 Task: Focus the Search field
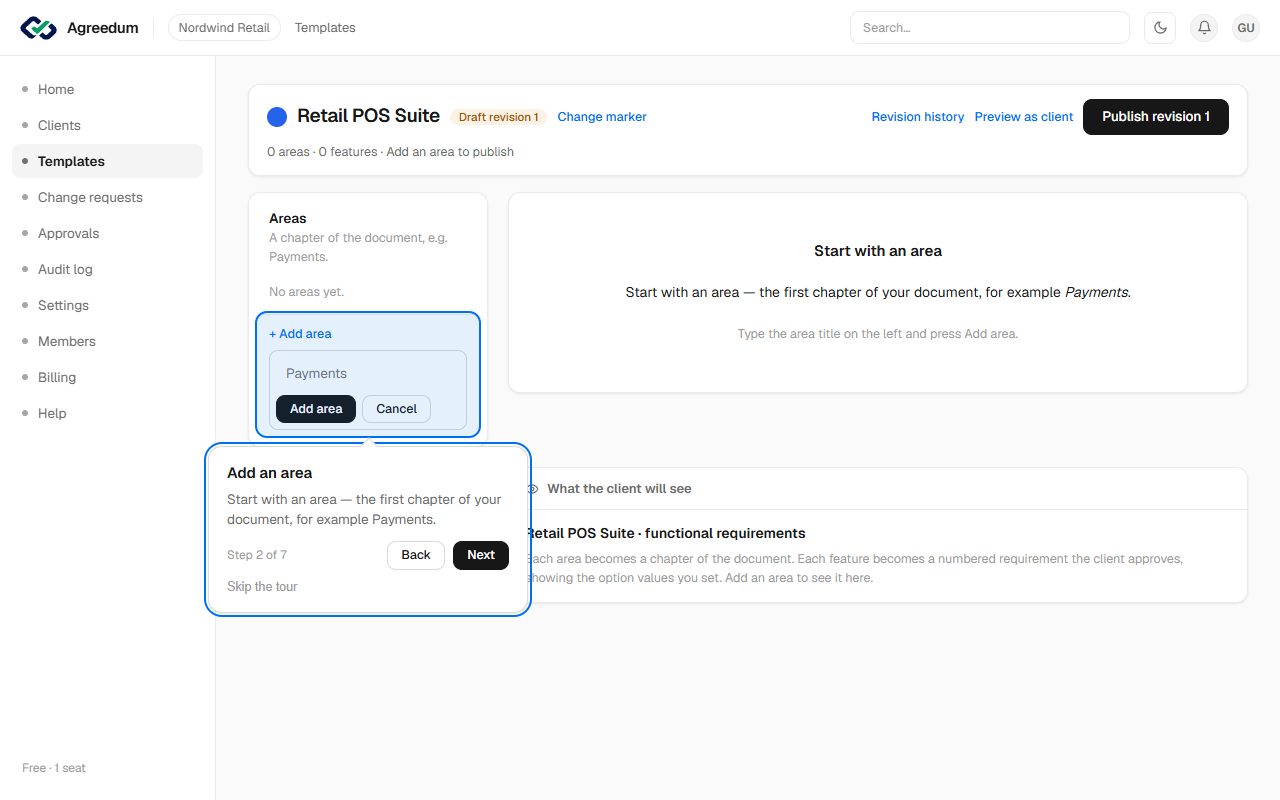(x=989, y=28)
